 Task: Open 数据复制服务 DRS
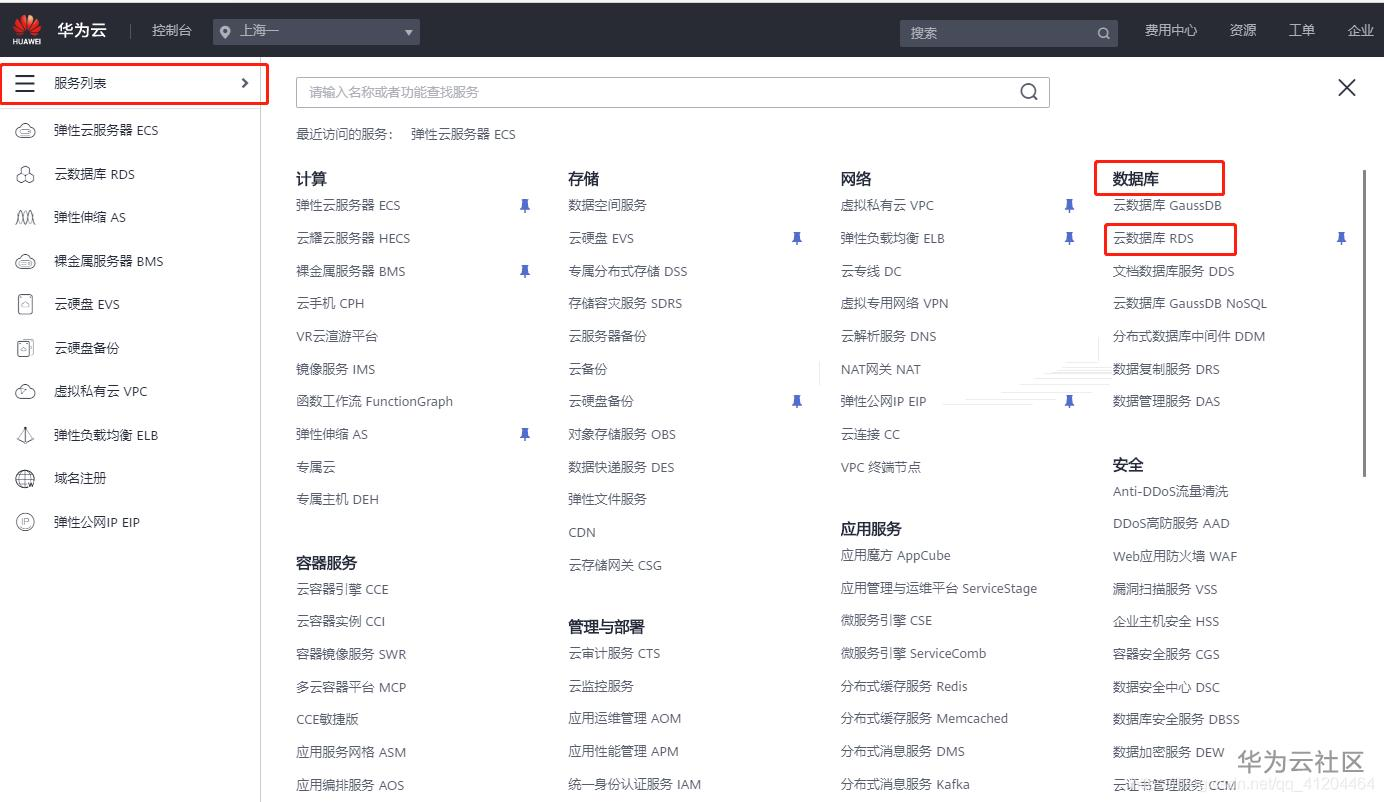click(x=1166, y=369)
